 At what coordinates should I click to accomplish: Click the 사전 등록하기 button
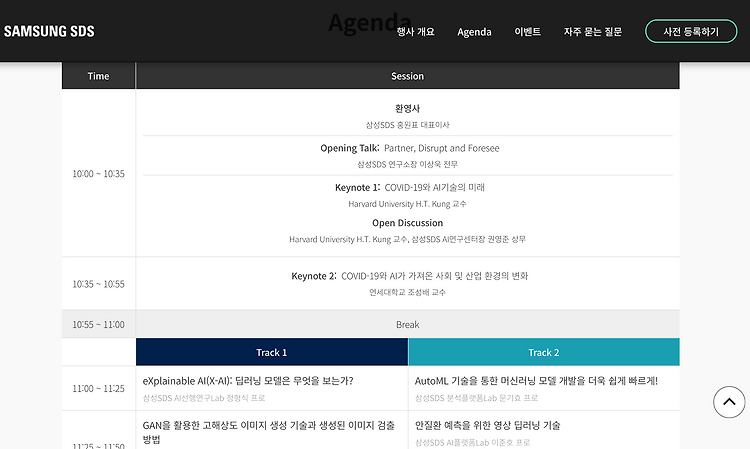click(x=691, y=31)
